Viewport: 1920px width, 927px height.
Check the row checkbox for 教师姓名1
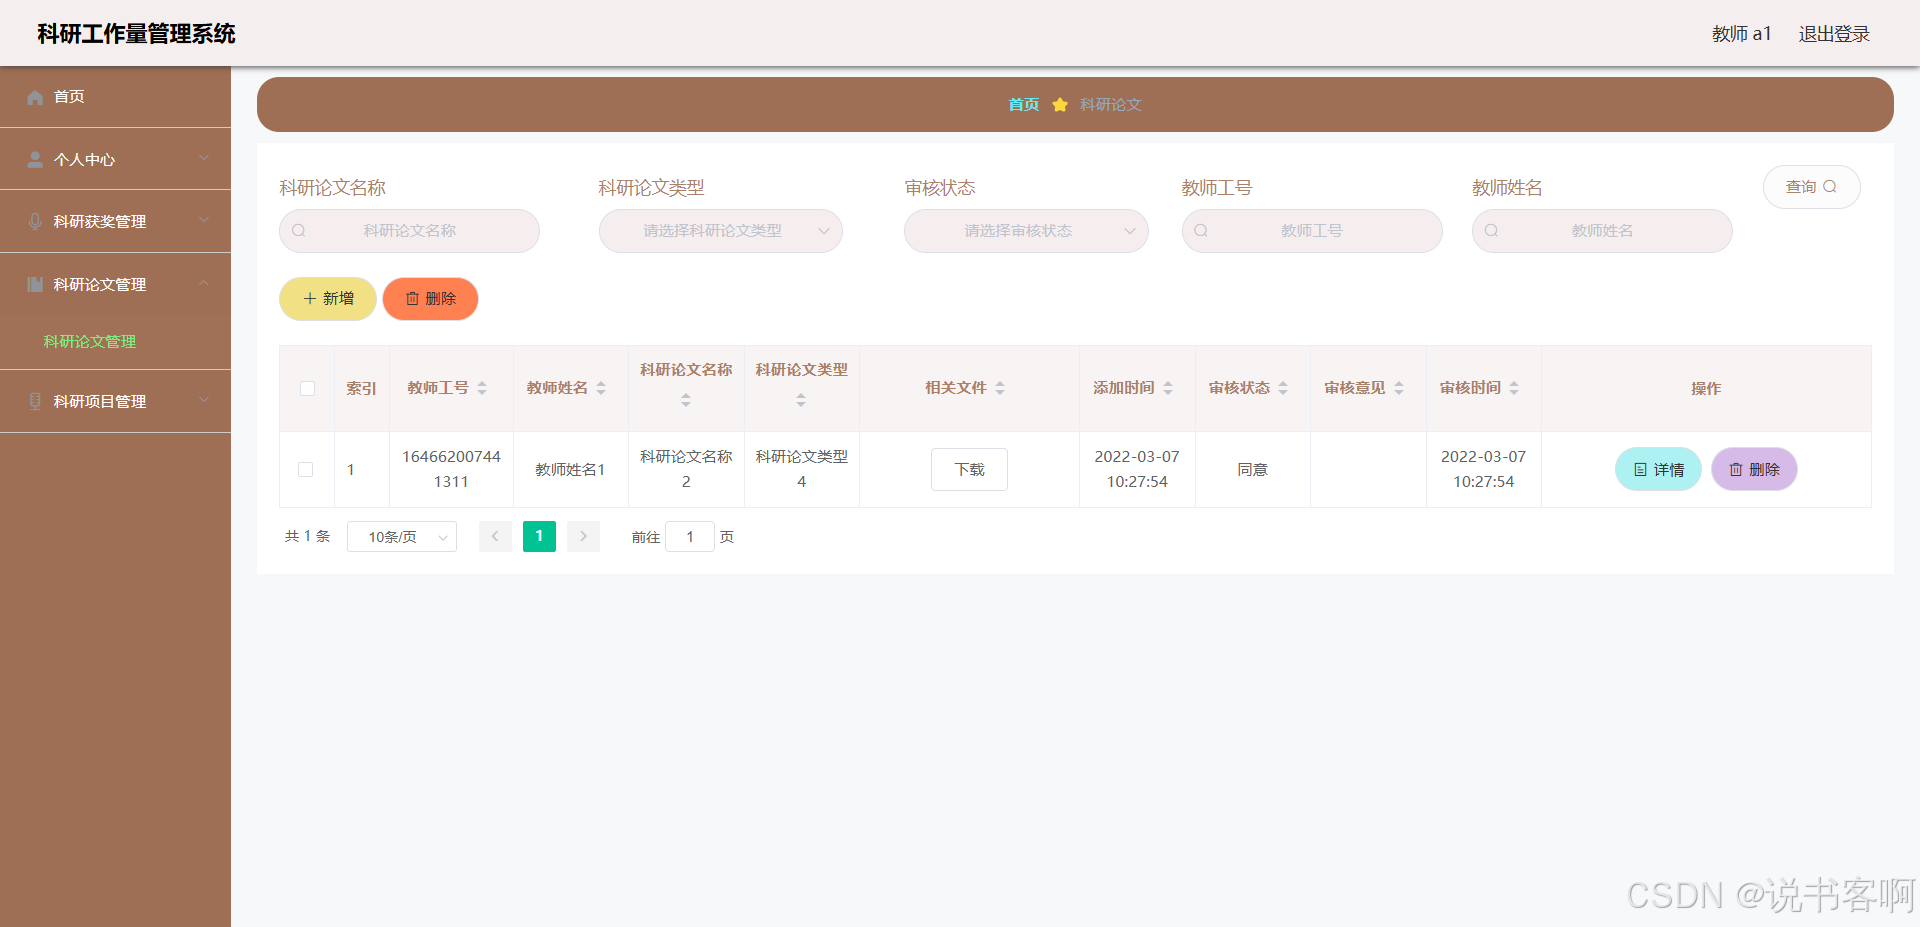306,469
